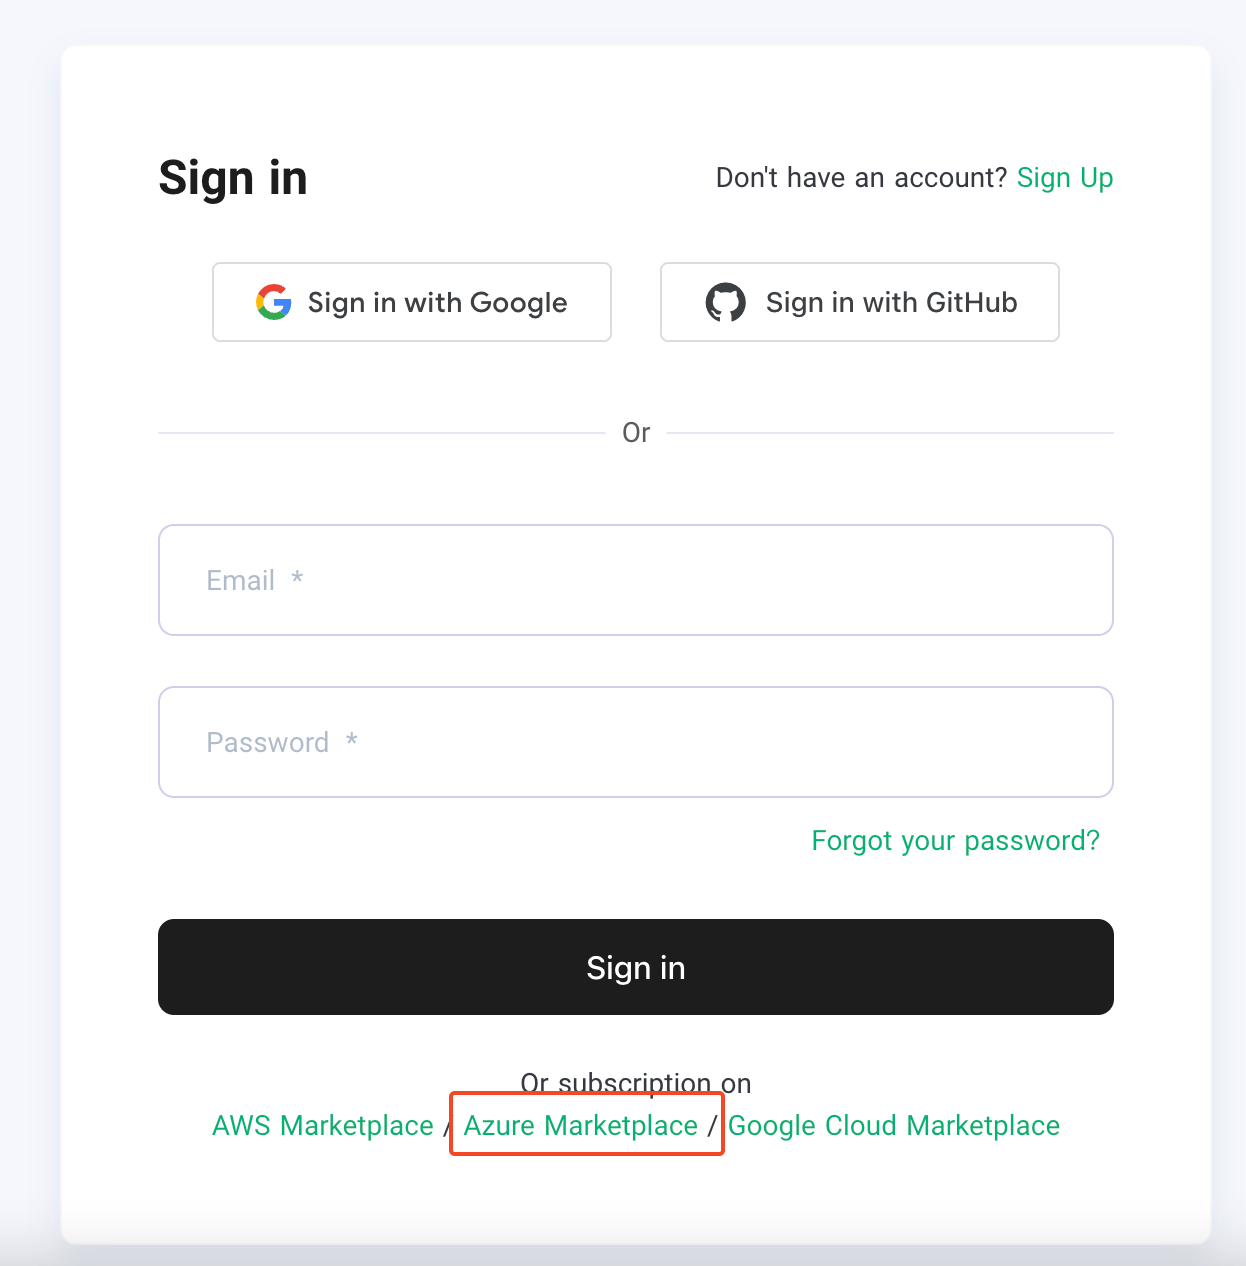Screen dimensions: 1246x1266
Task: Click the GitHub Octocat icon
Action: [x=725, y=302]
